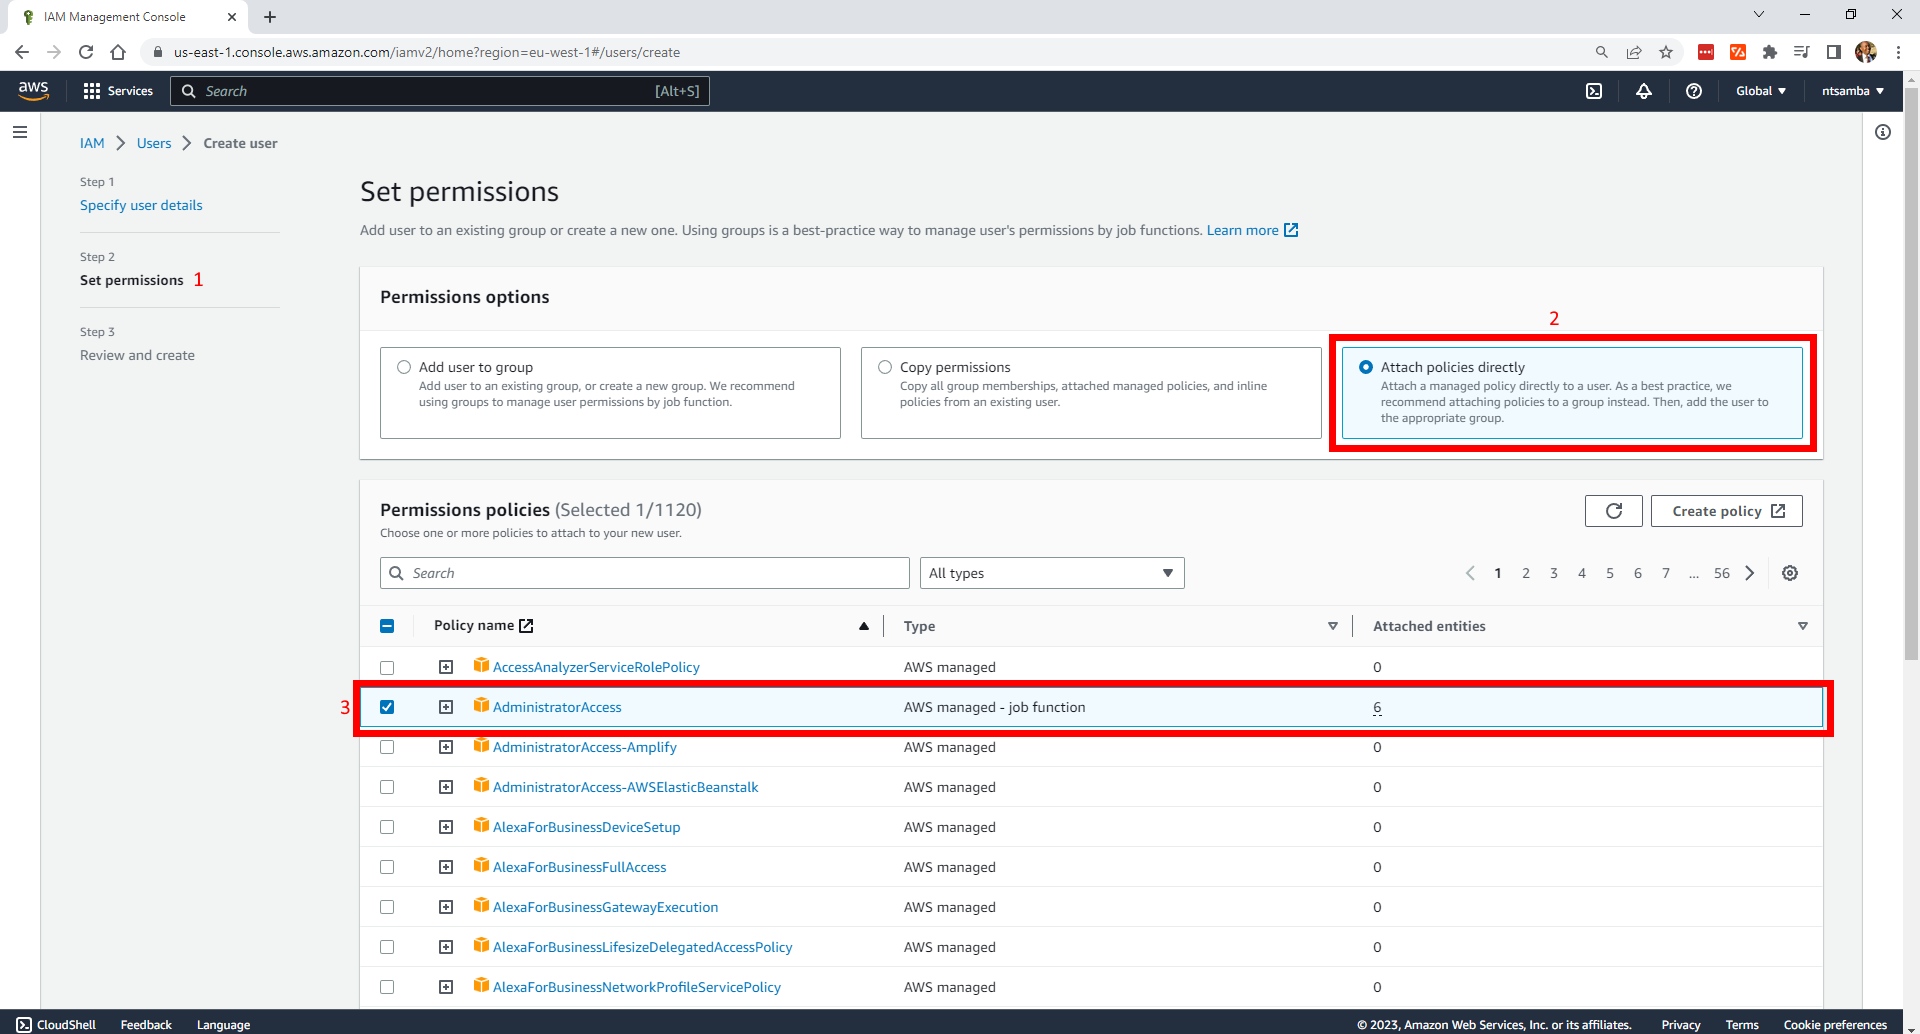Screen dimensions: 1920x1034
Task: Go to page 2 of policies
Action: point(1526,573)
